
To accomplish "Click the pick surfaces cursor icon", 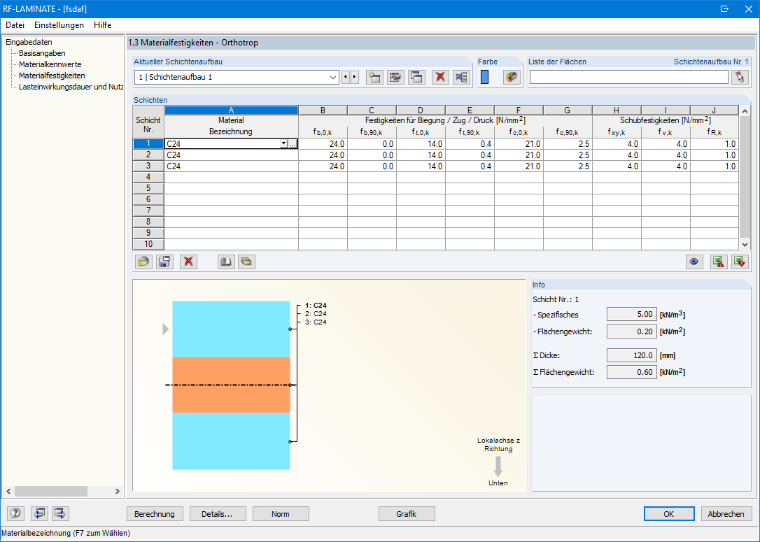I will click(740, 77).
